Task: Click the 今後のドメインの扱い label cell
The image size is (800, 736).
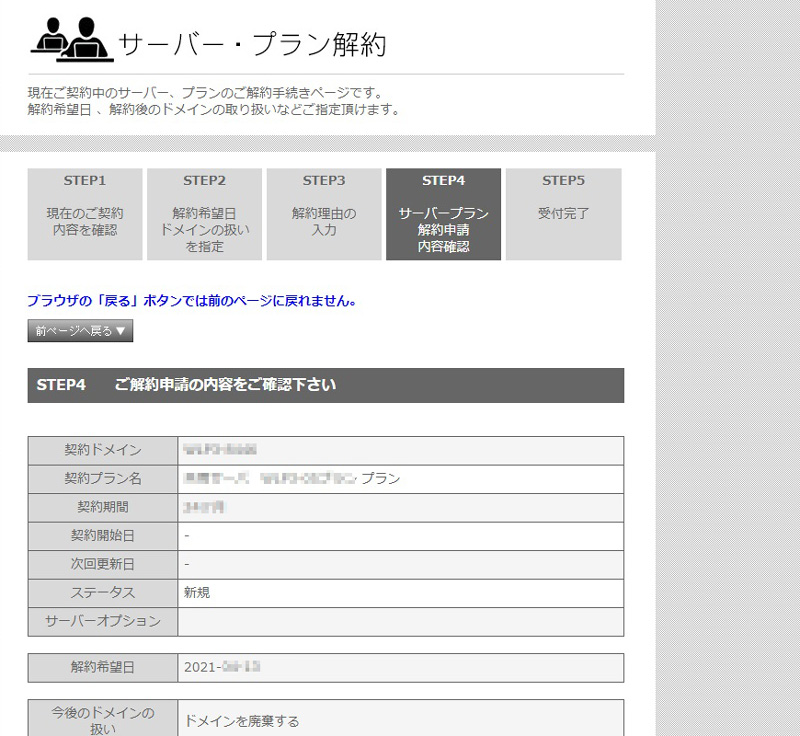Action: [x=103, y=720]
